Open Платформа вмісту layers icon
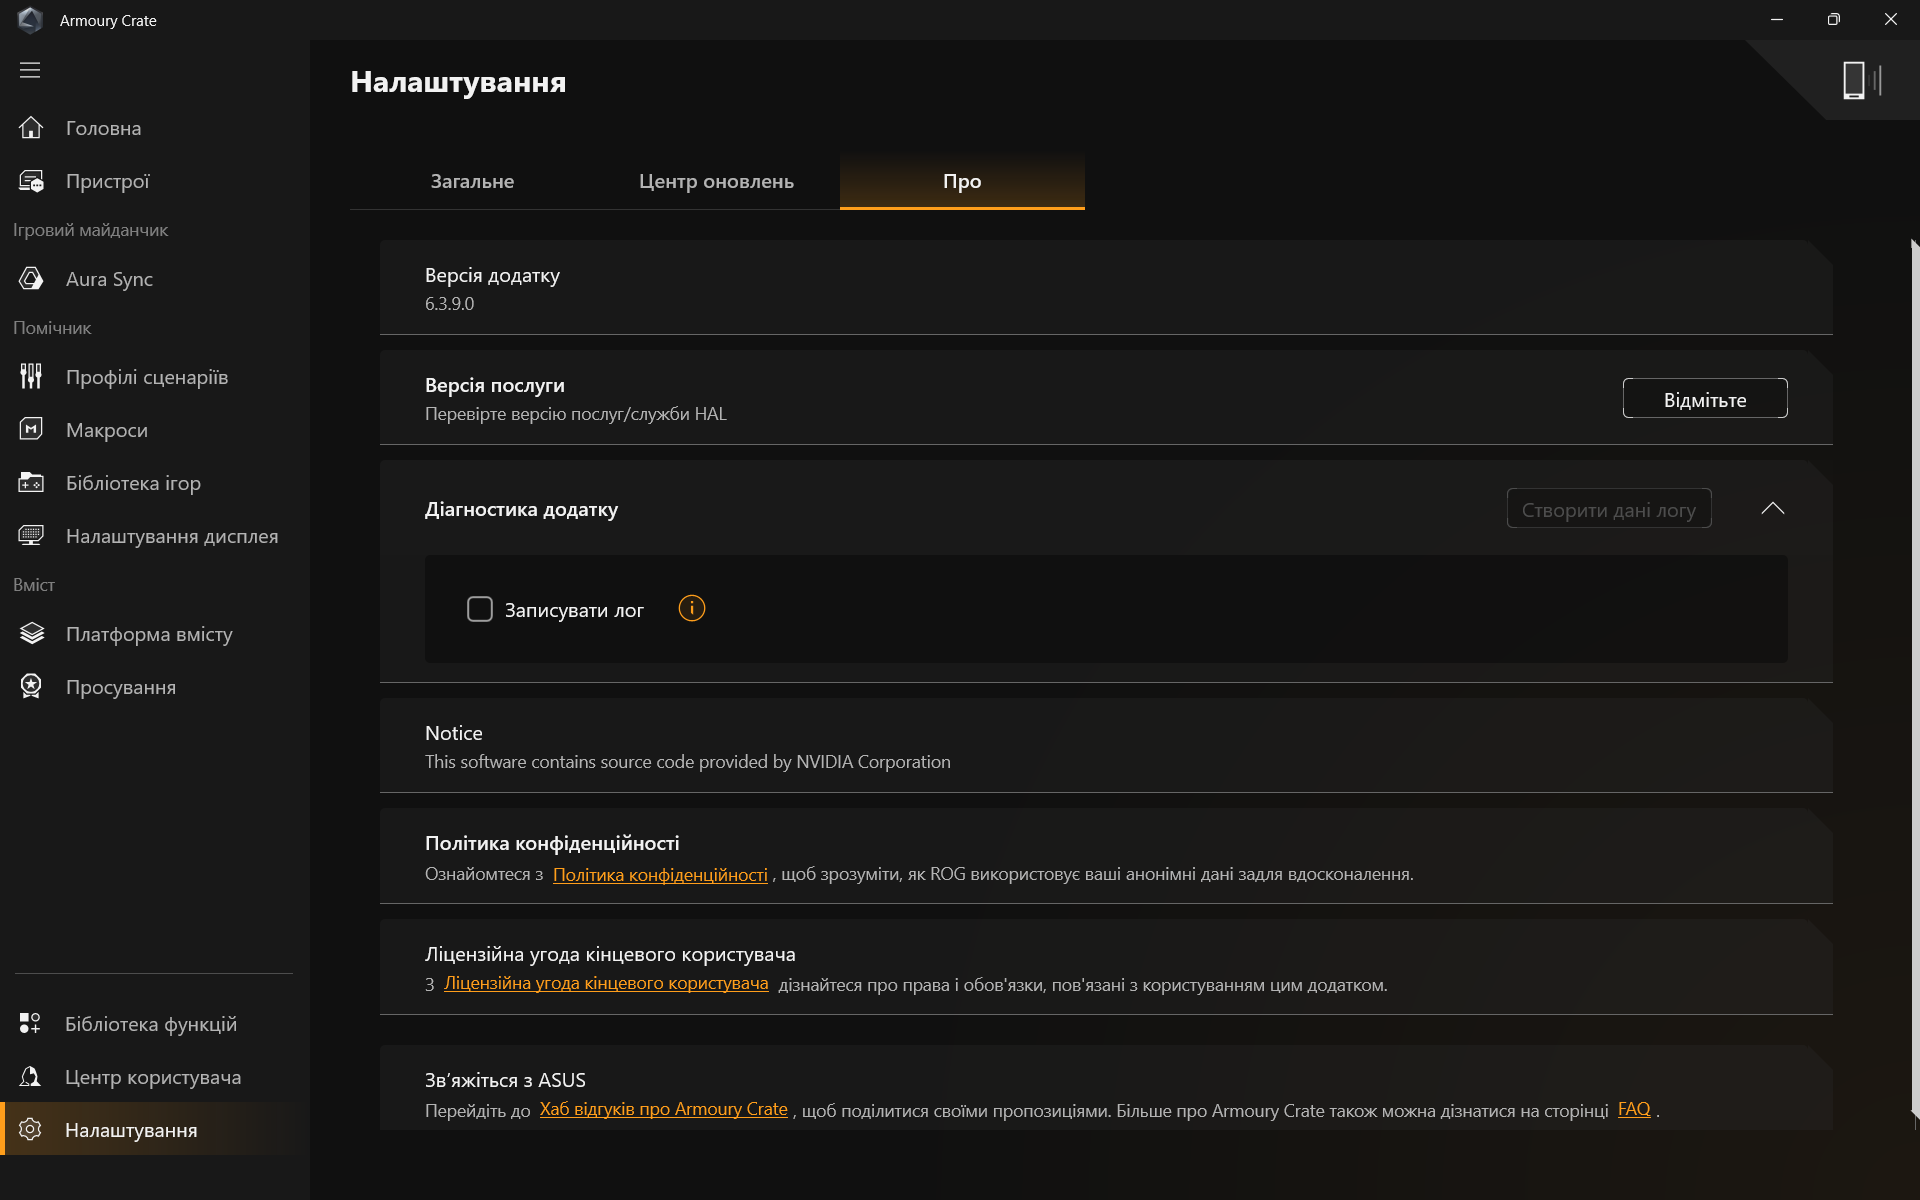This screenshot has height=1200, width=1920. [x=31, y=634]
